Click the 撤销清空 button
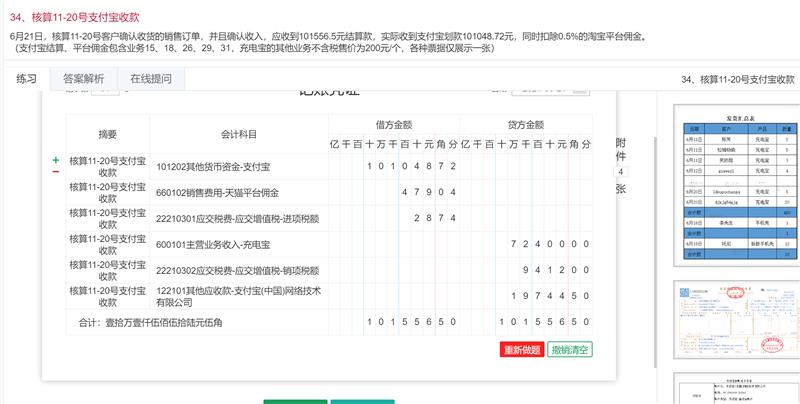The width and height of the screenshot is (800, 404). click(570, 350)
